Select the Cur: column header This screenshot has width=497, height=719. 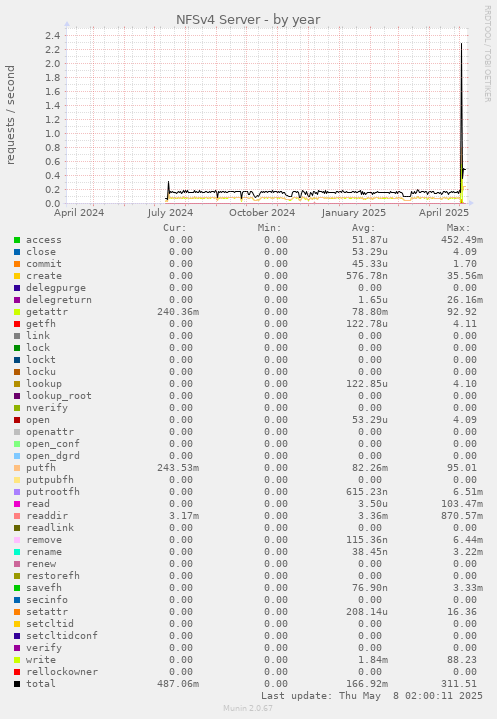(x=175, y=228)
